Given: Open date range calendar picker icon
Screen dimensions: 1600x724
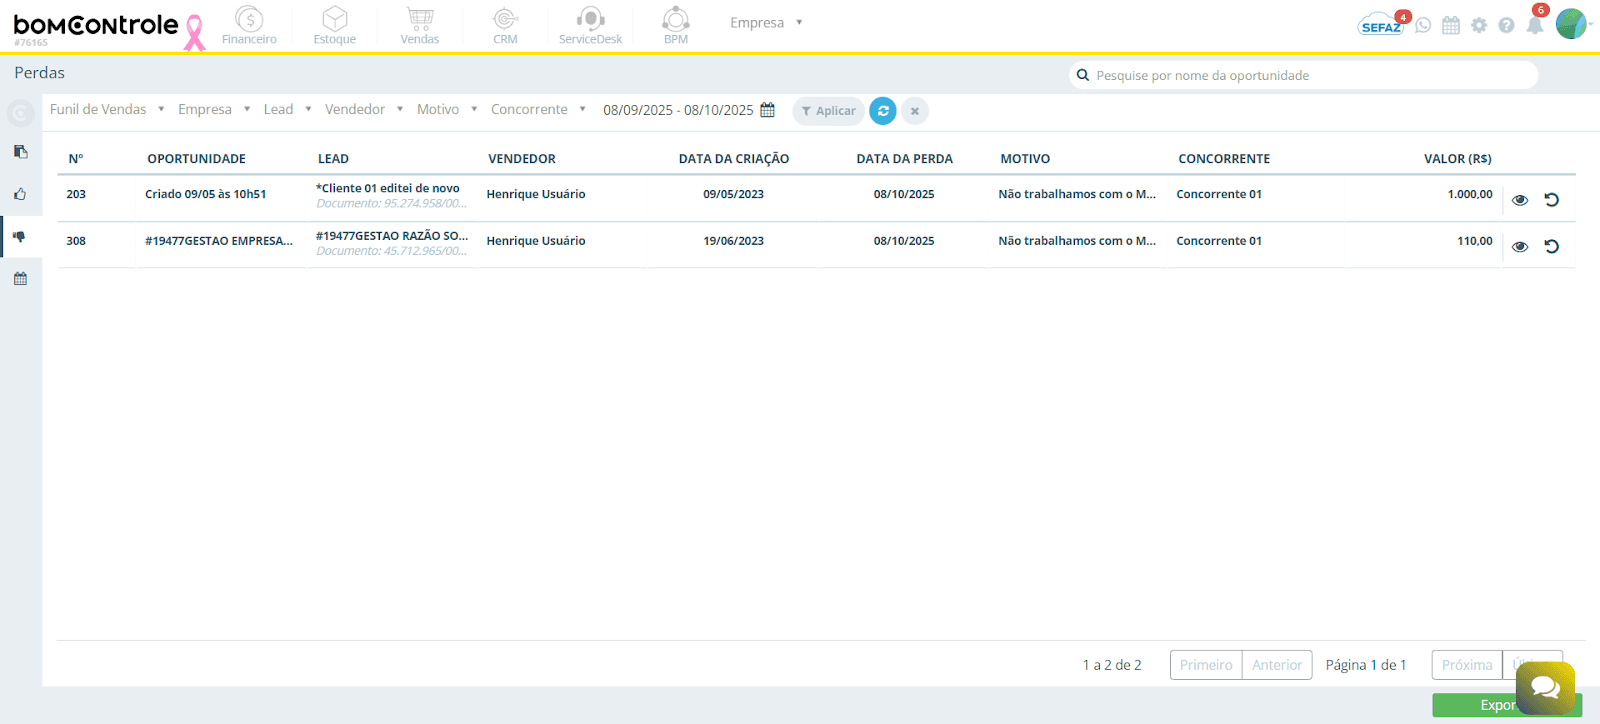Looking at the screenshot, I should tap(767, 110).
